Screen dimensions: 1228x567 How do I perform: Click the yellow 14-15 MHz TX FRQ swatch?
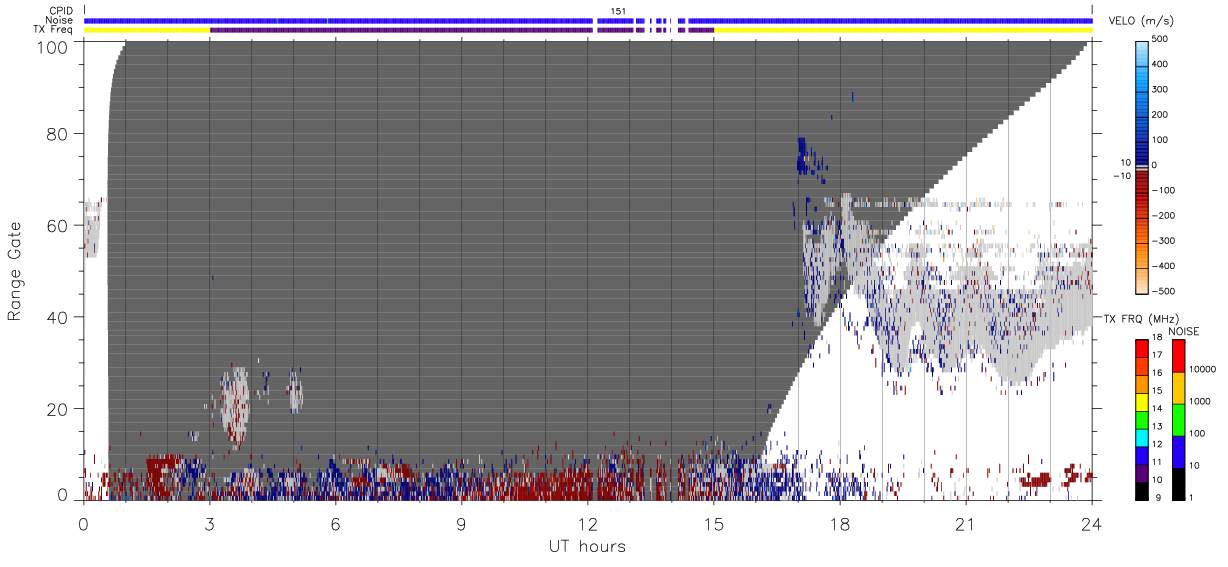tap(1141, 402)
